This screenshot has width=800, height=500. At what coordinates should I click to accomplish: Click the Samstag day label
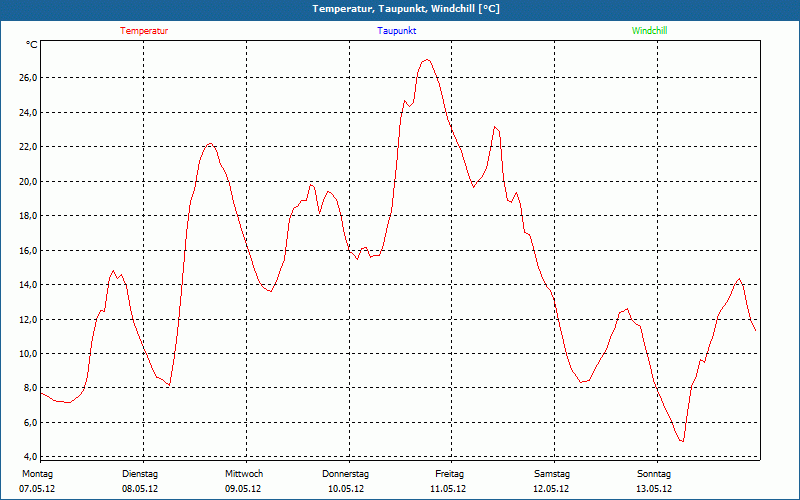click(x=552, y=474)
